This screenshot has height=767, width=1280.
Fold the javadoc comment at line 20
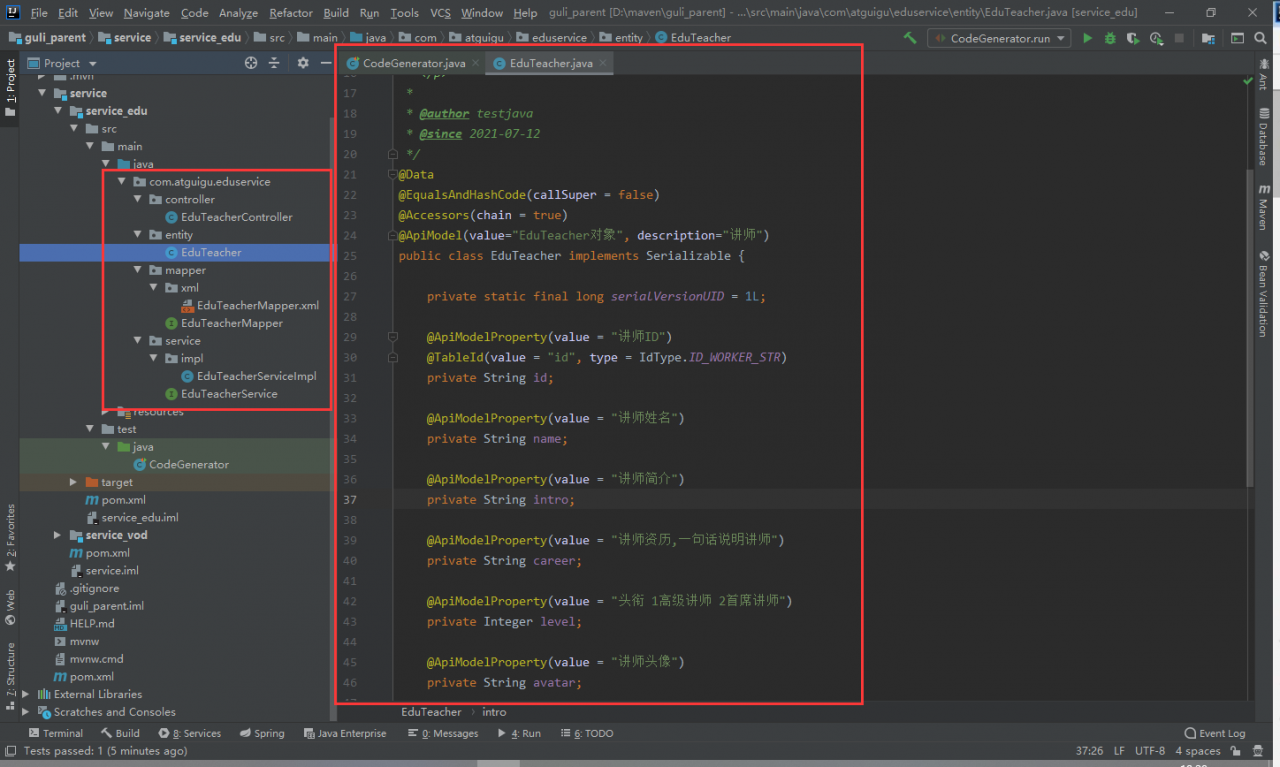click(392, 154)
